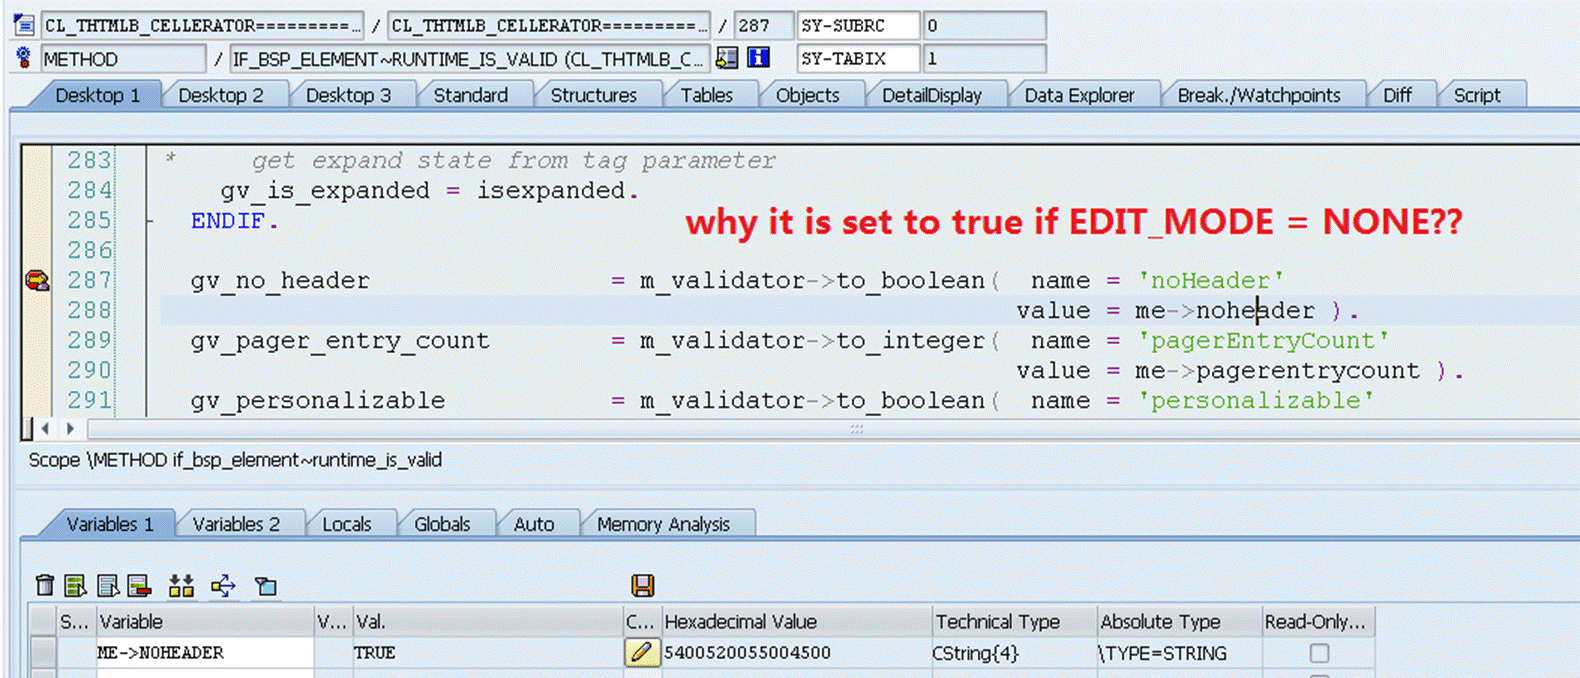
Task: Click the Val. column header
Action: (486, 622)
